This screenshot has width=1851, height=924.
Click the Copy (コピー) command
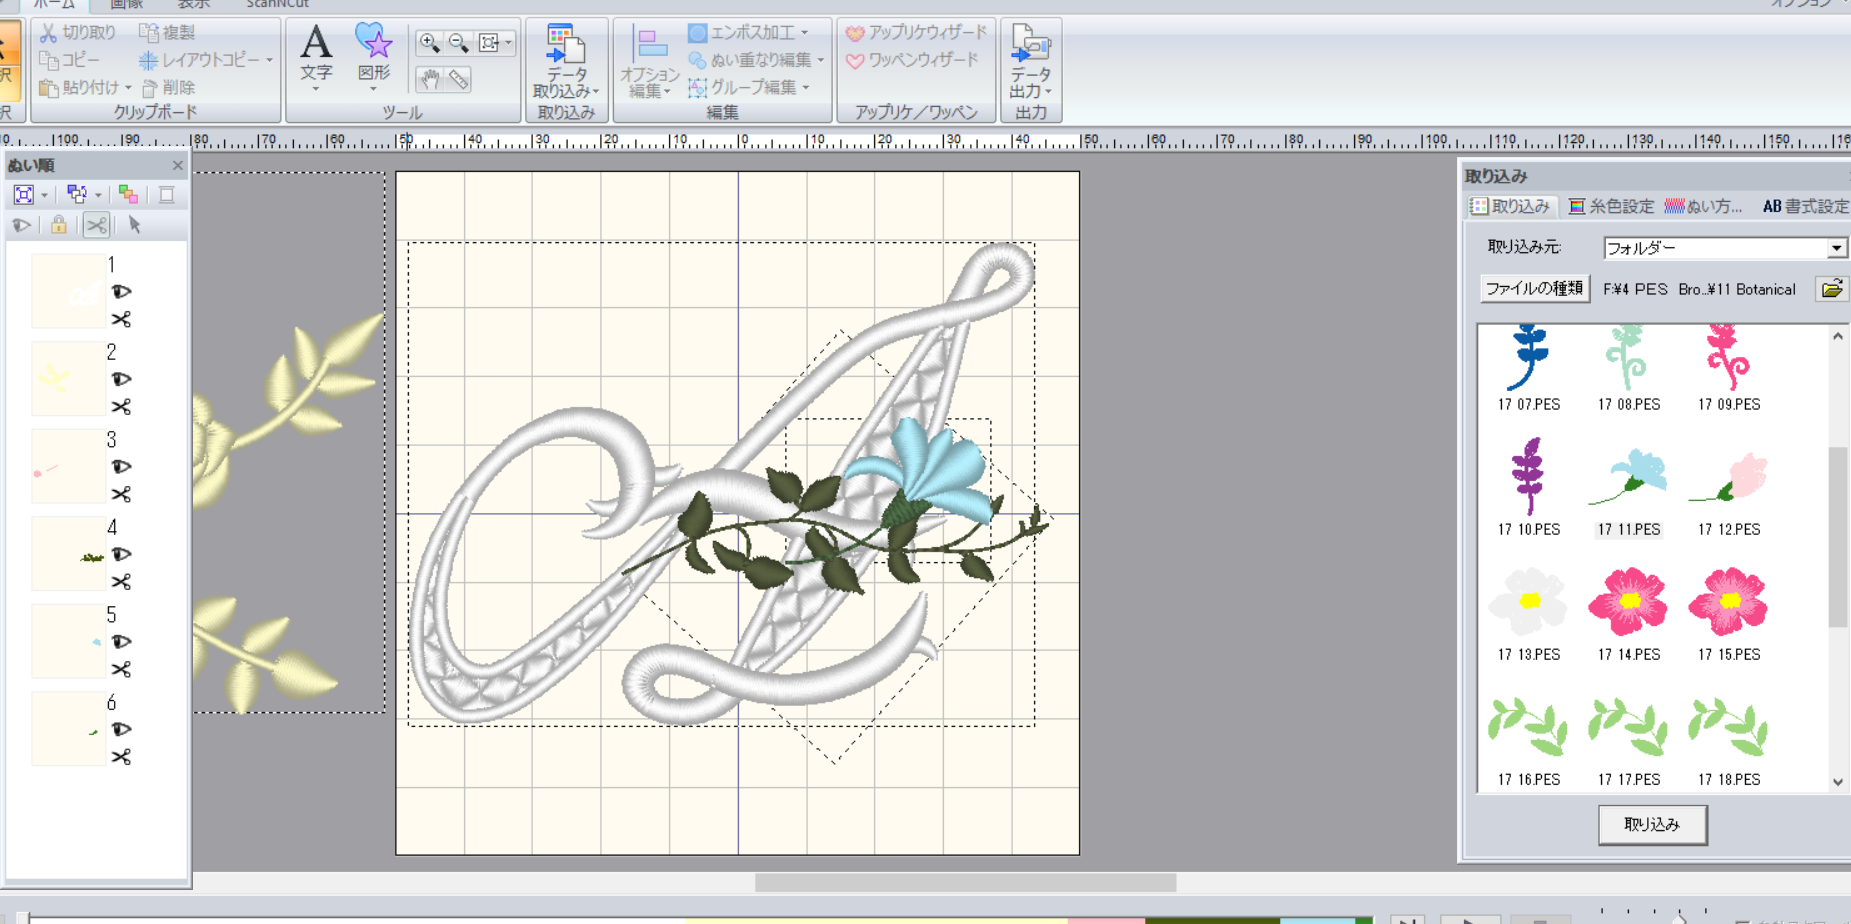pyautogui.click(x=70, y=60)
